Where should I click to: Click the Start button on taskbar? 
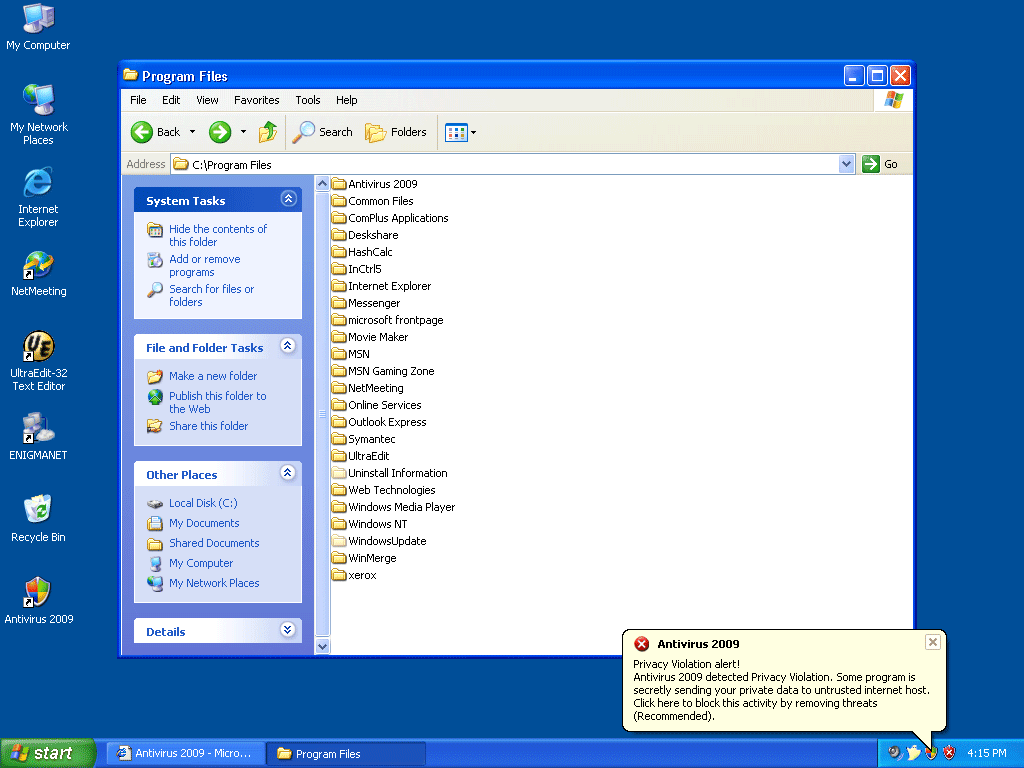pyautogui.click(x=47, y=753)
